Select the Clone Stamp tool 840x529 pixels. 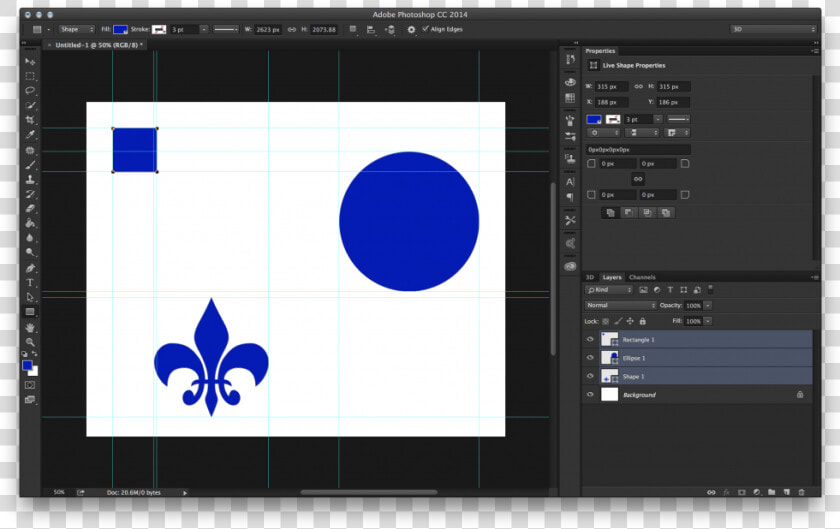pos(30,180)
